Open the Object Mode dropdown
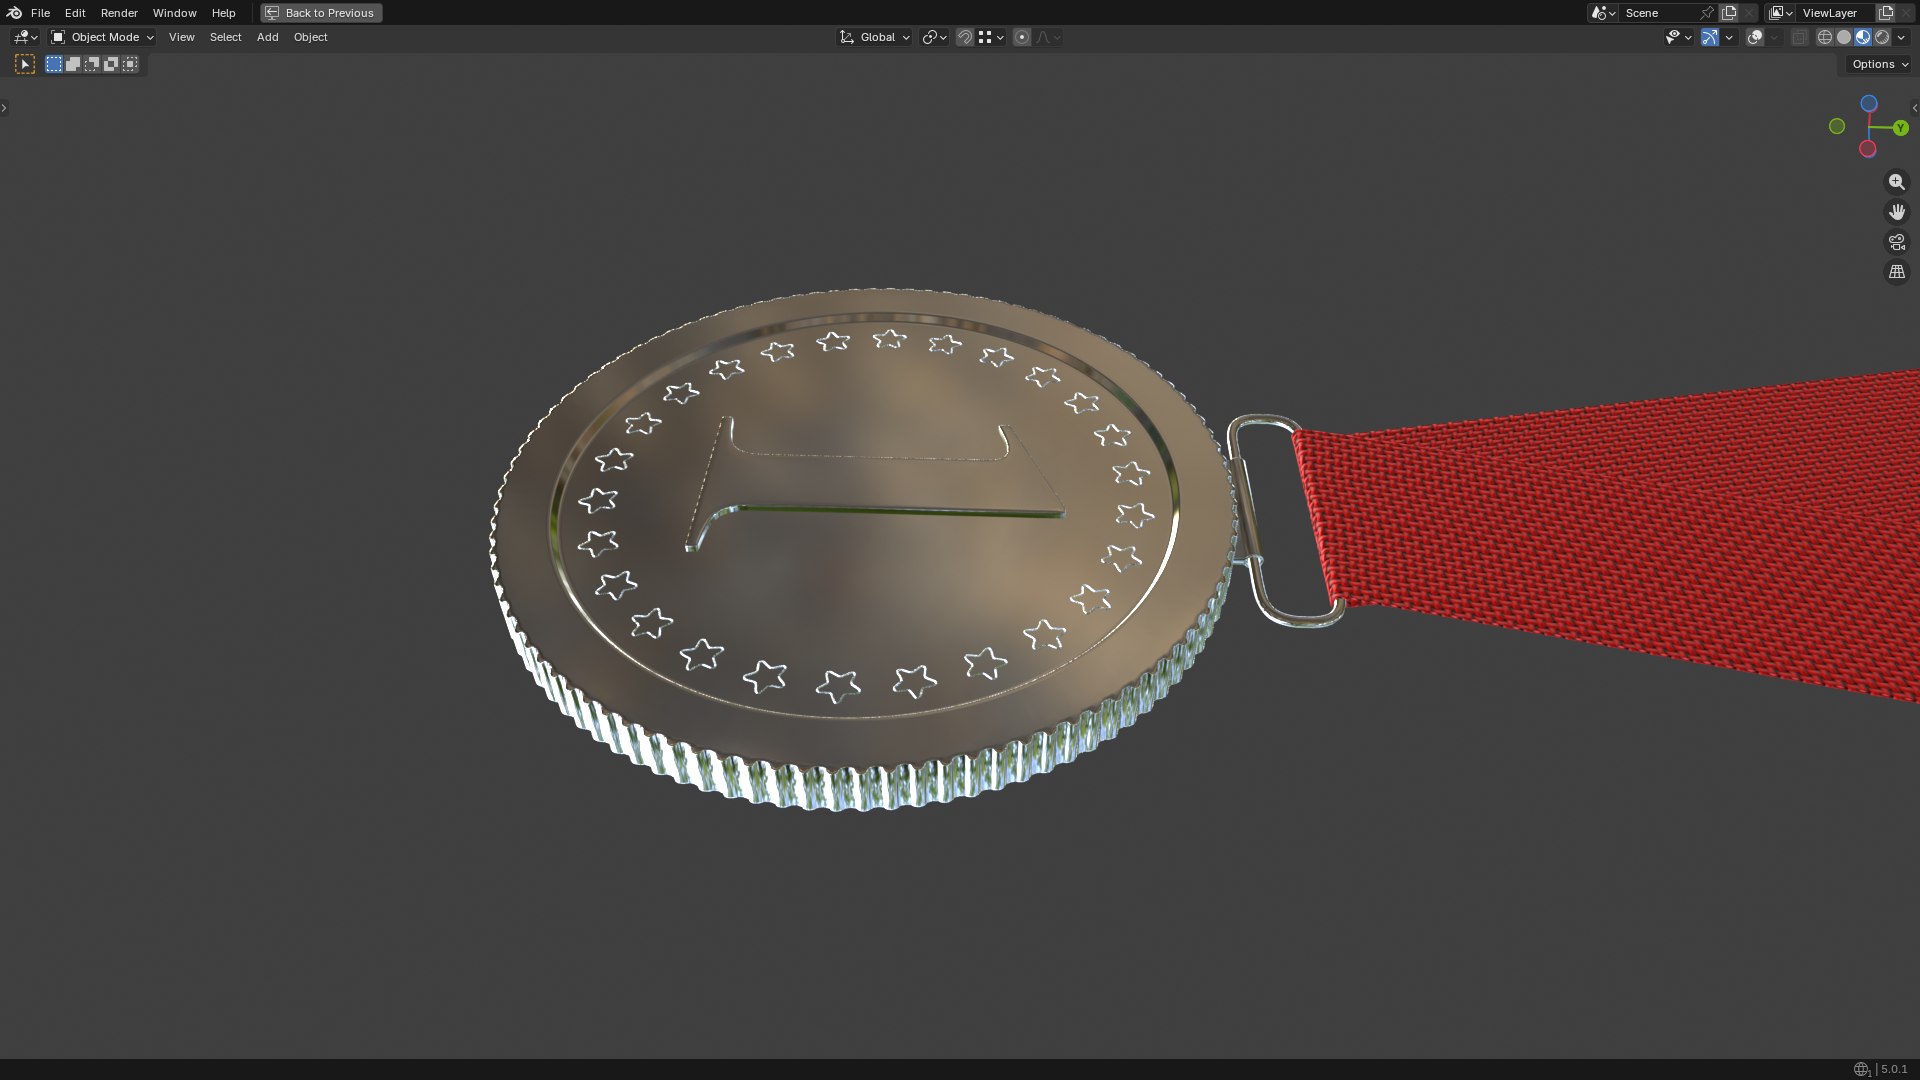 102,37
